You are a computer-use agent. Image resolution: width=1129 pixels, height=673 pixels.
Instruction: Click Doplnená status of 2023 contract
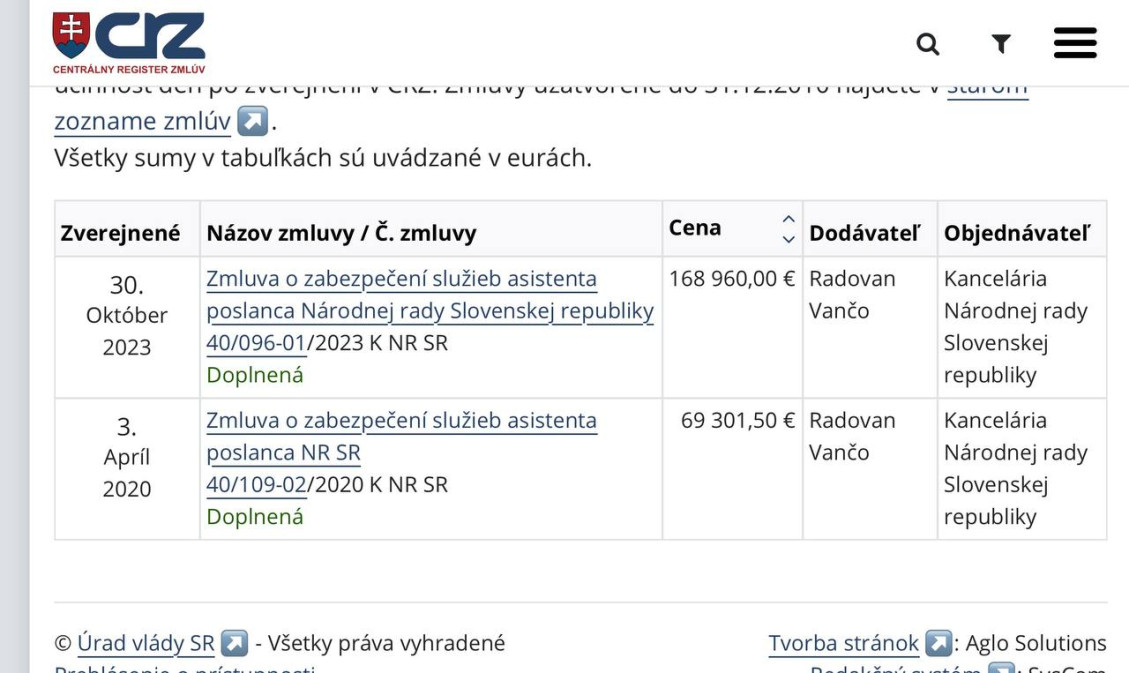click(x=254, y=375)
